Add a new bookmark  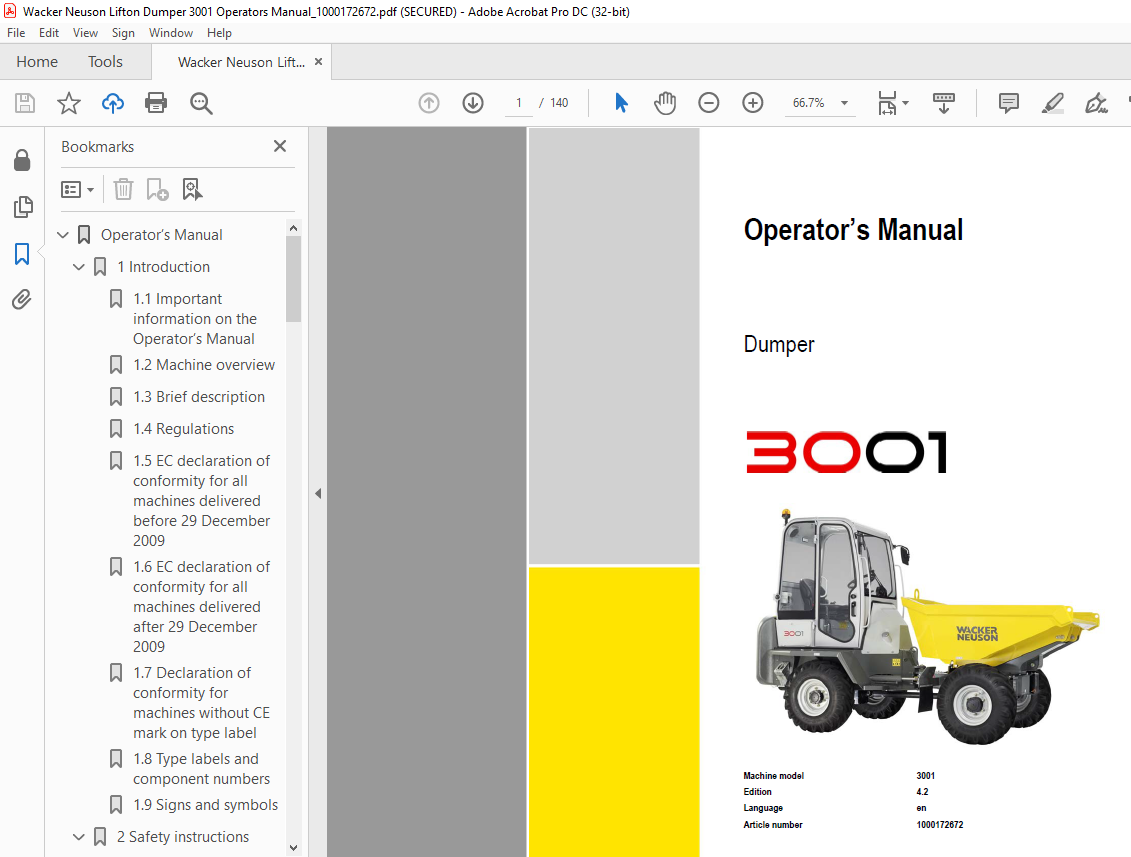point(157,190)
